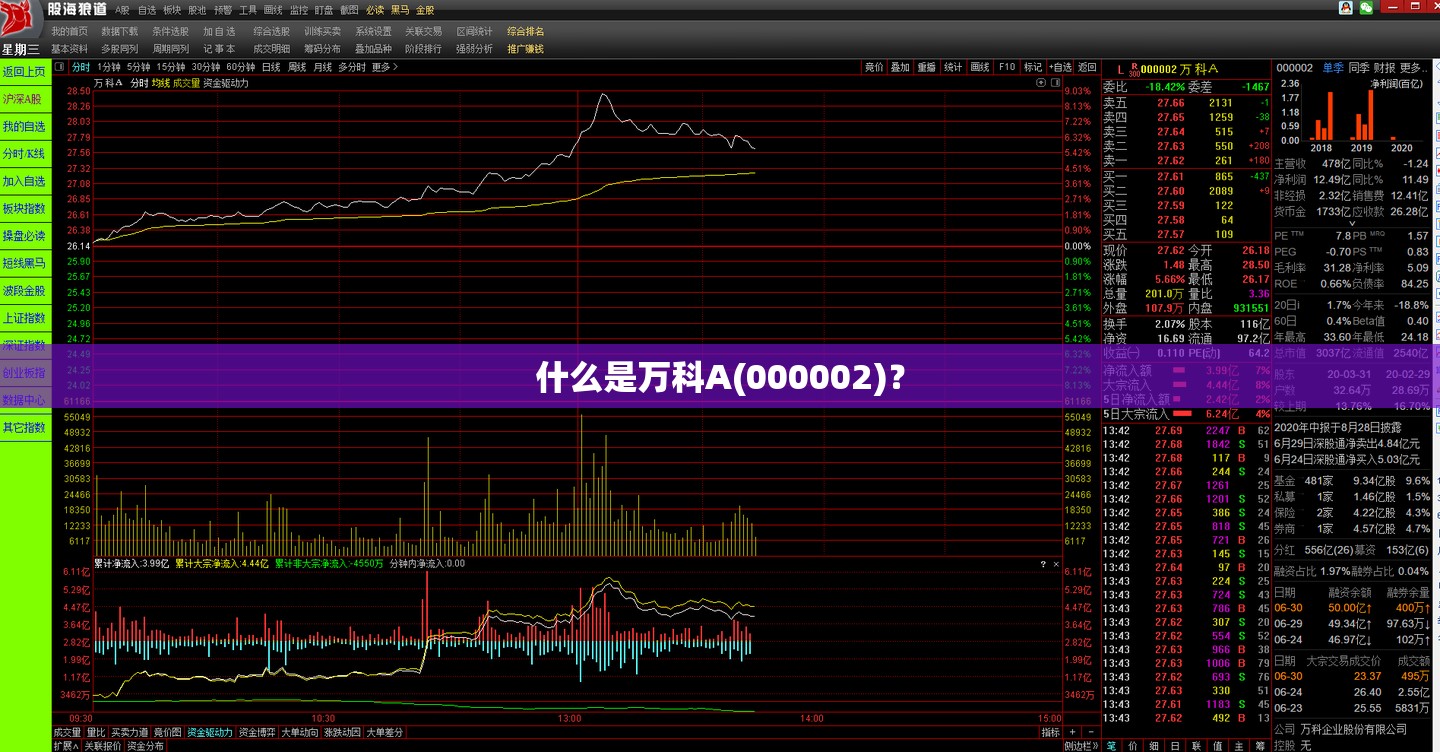This screenshot has height=752, width=1440.
Task: Select the 财报 tab in financial panel
Action: point(1385,67)
